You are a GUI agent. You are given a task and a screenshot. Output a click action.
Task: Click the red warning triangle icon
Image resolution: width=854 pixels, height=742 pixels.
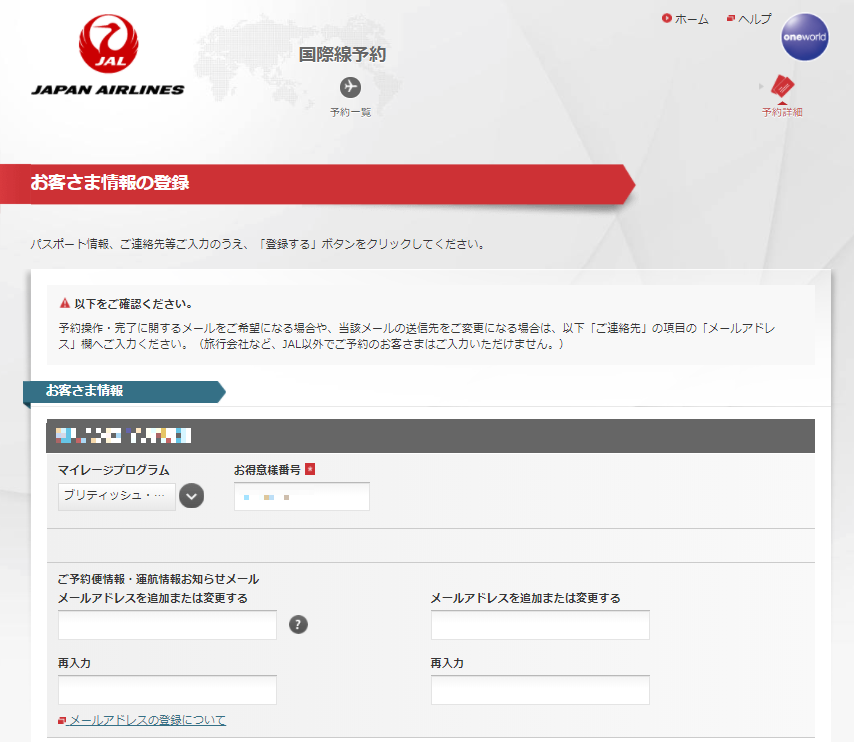[65, 303]
